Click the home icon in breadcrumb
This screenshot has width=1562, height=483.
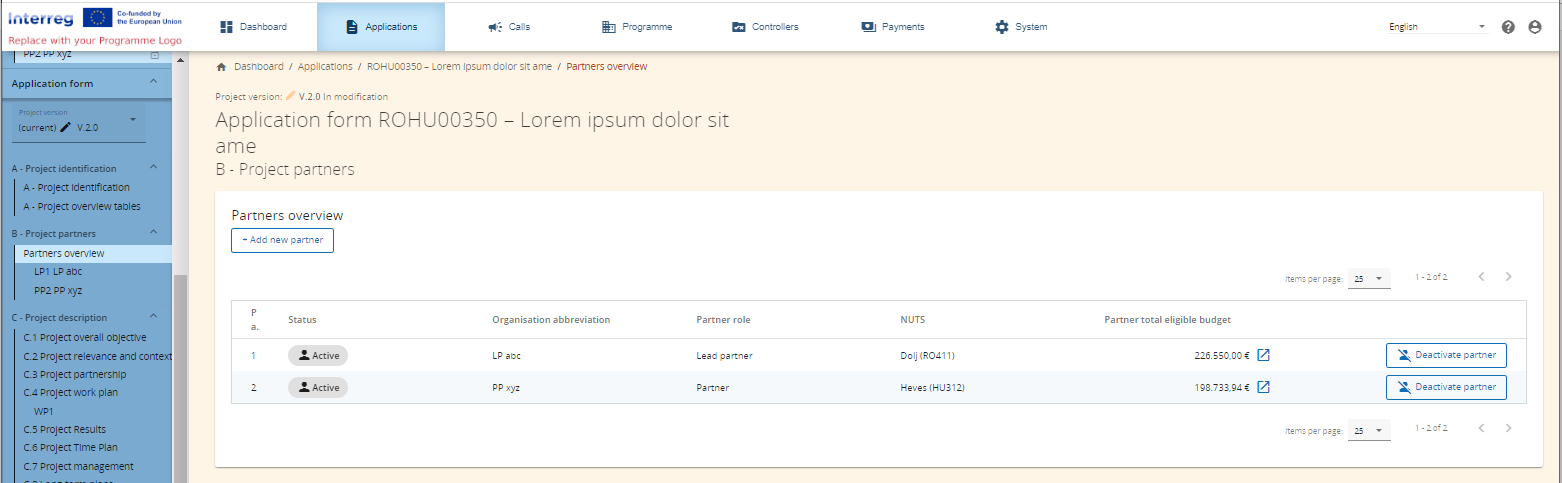[222, 67]
